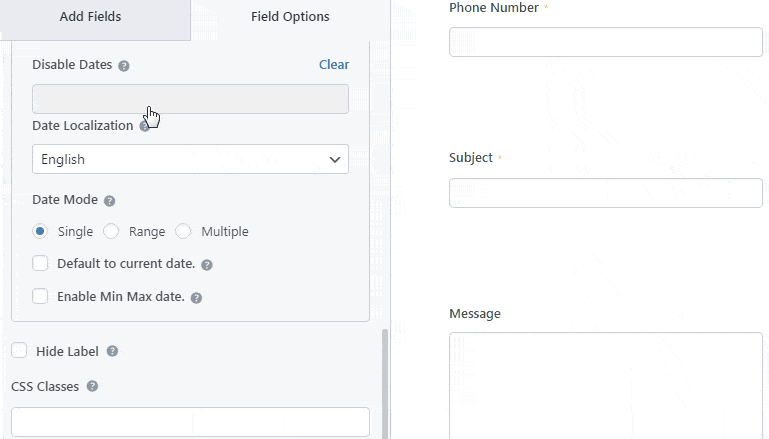Enable Default to current date checkbox

point(40,263)
